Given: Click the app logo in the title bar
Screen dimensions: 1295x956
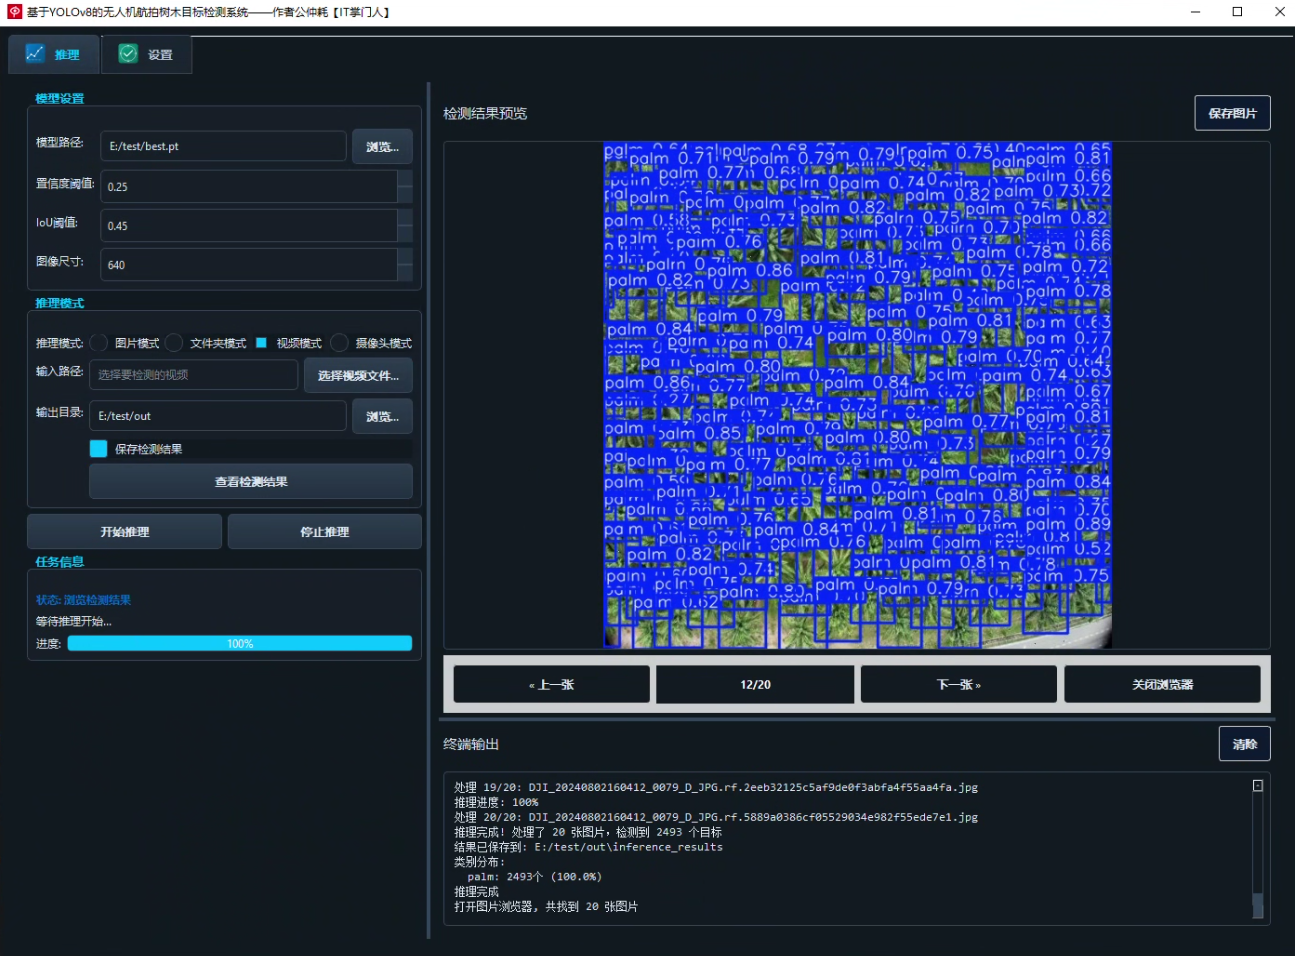Looking at the screenshot, I should coord(12,12).
